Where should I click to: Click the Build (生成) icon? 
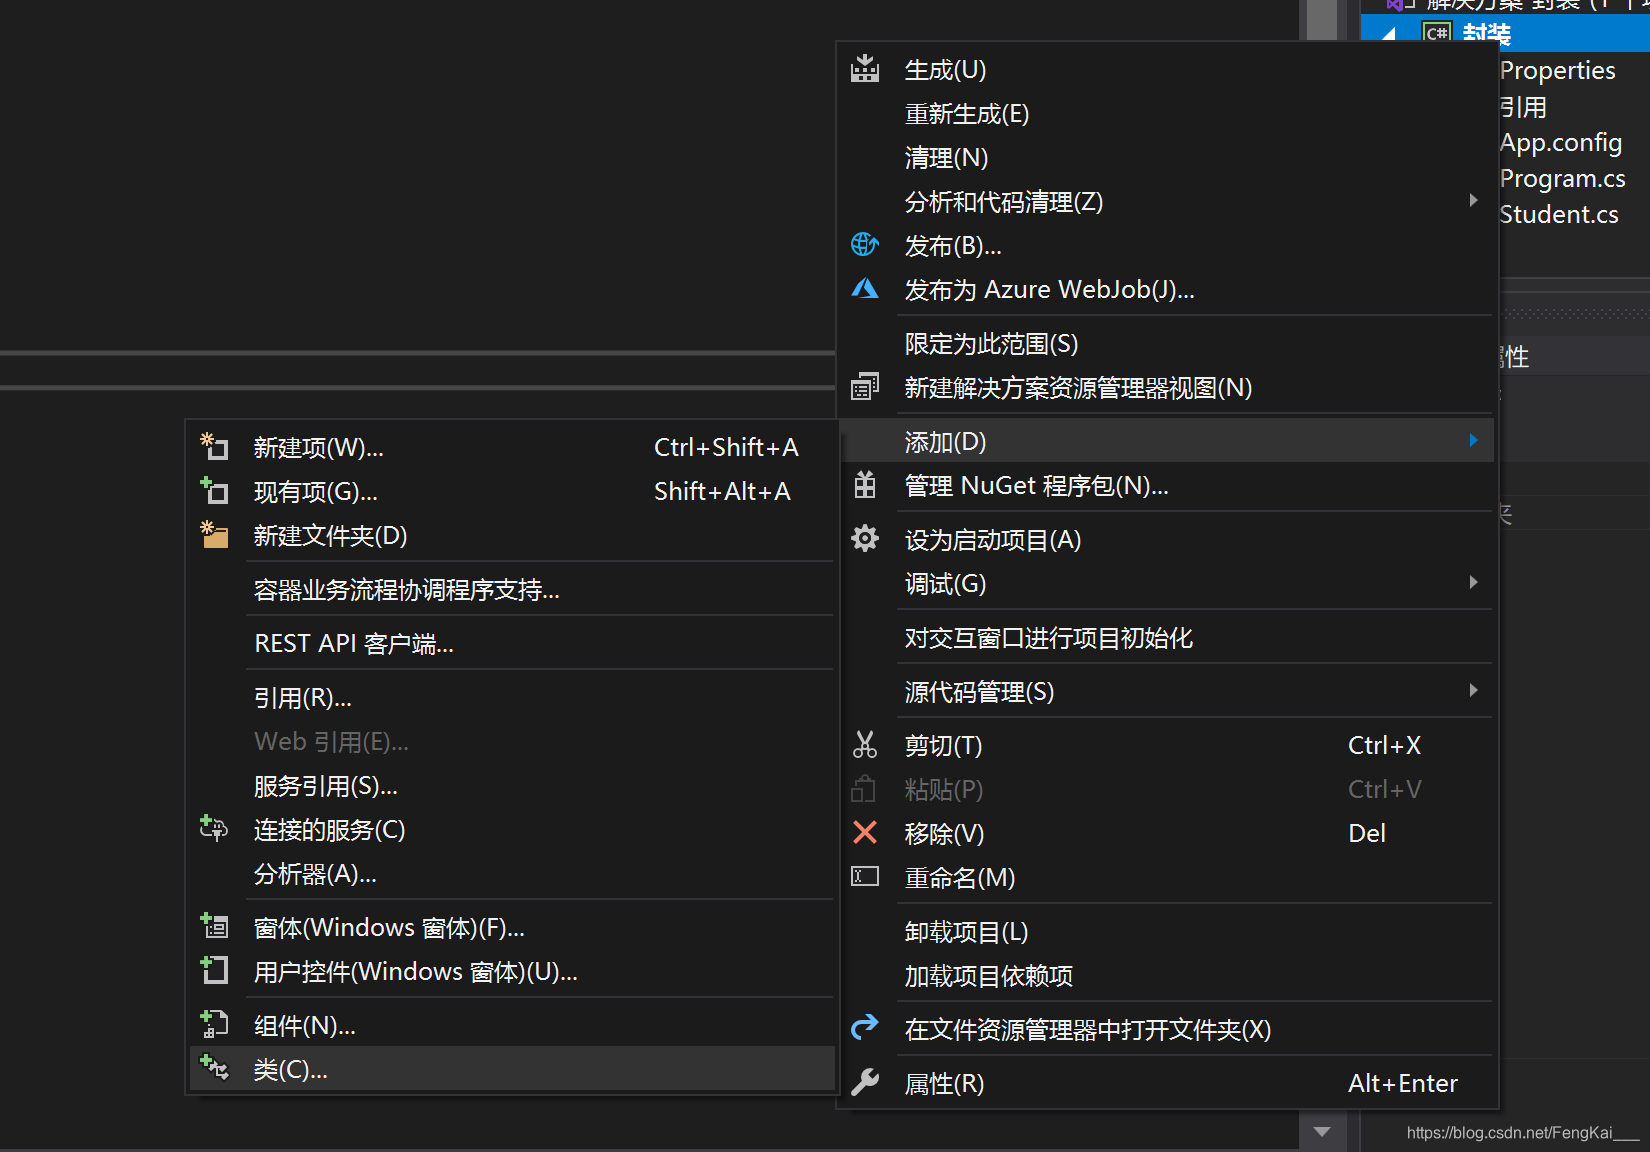coord(865,69)
